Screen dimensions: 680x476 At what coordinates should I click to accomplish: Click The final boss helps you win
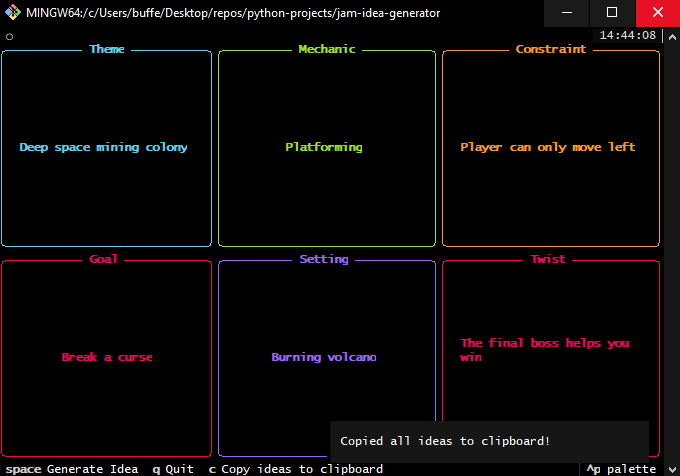(545, 350)
